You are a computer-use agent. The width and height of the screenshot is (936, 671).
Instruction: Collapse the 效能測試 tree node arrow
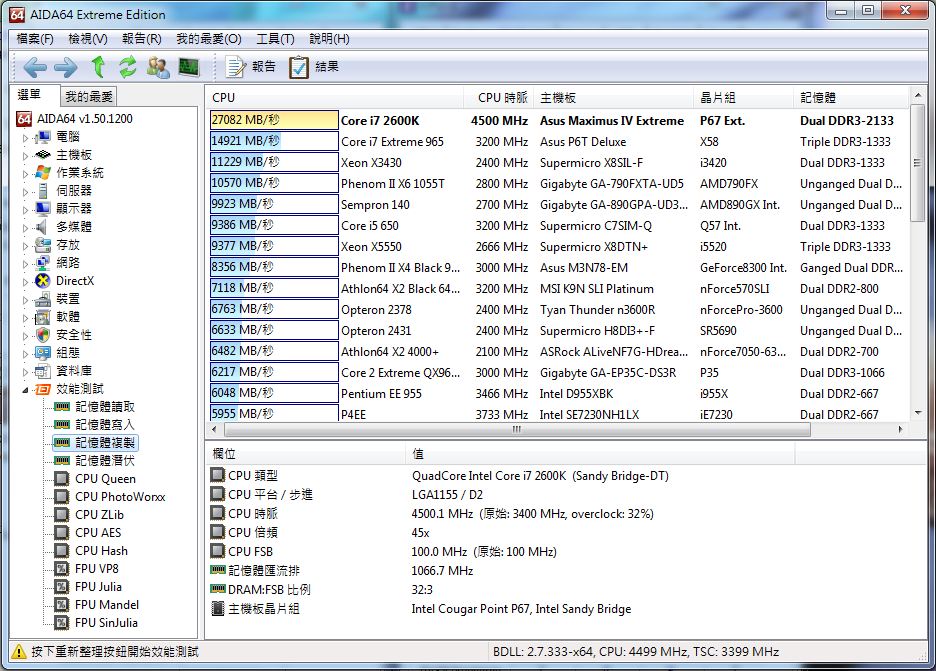[25, 390]
